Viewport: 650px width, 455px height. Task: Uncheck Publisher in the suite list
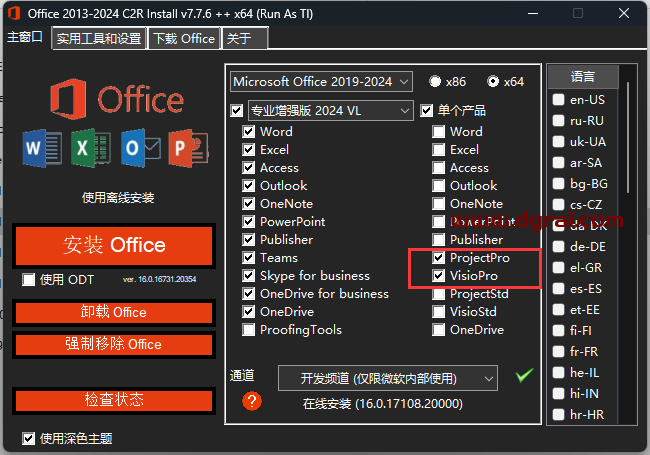tap(248, 240)
